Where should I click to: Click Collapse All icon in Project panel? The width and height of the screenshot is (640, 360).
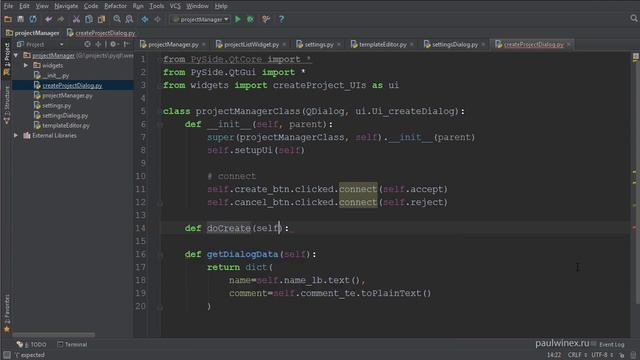98,44
